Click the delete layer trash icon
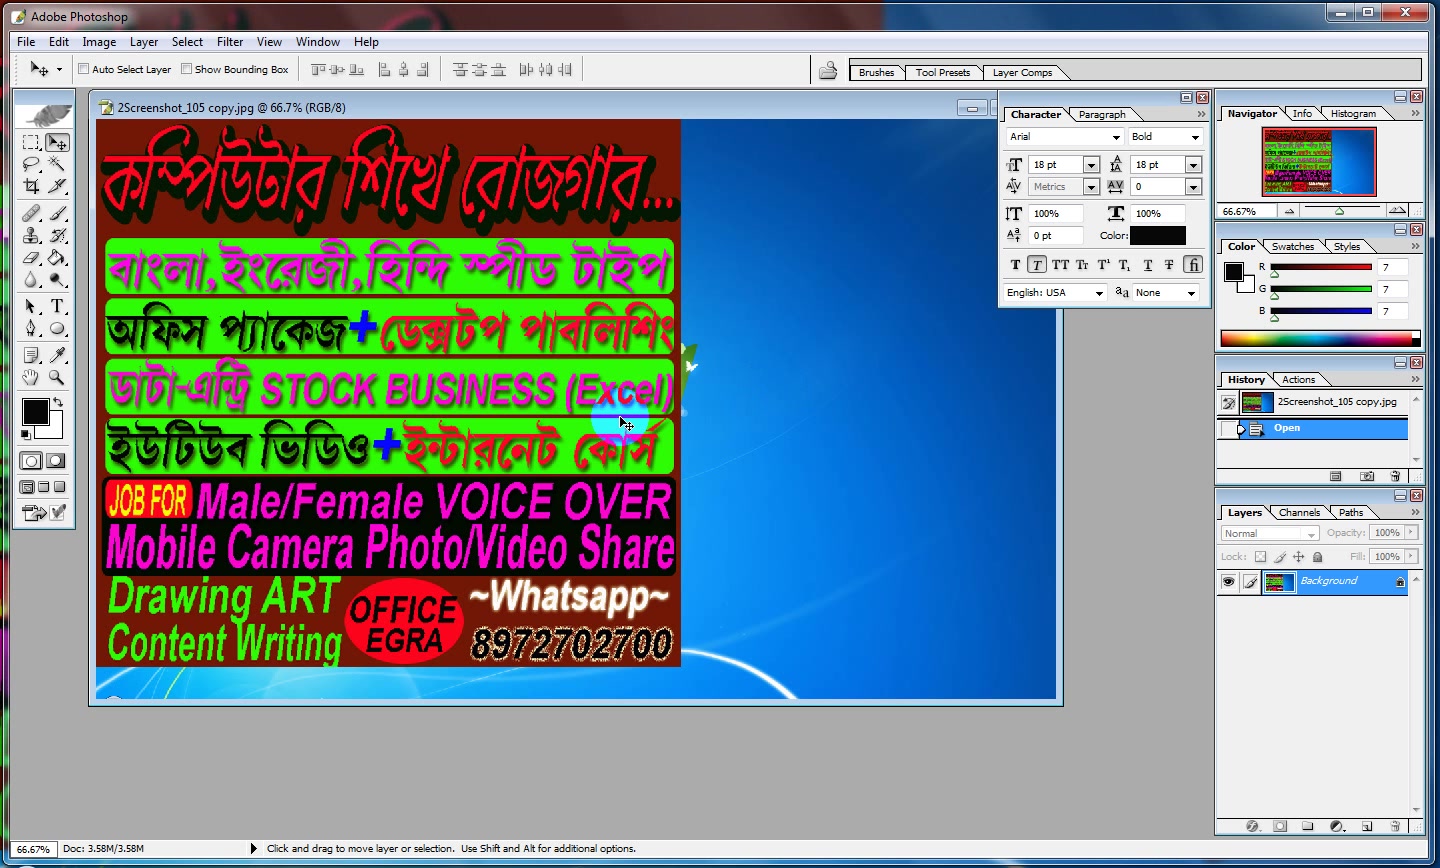The image size is (1440, 868). pyautogui.click(x=1395, y=826)
